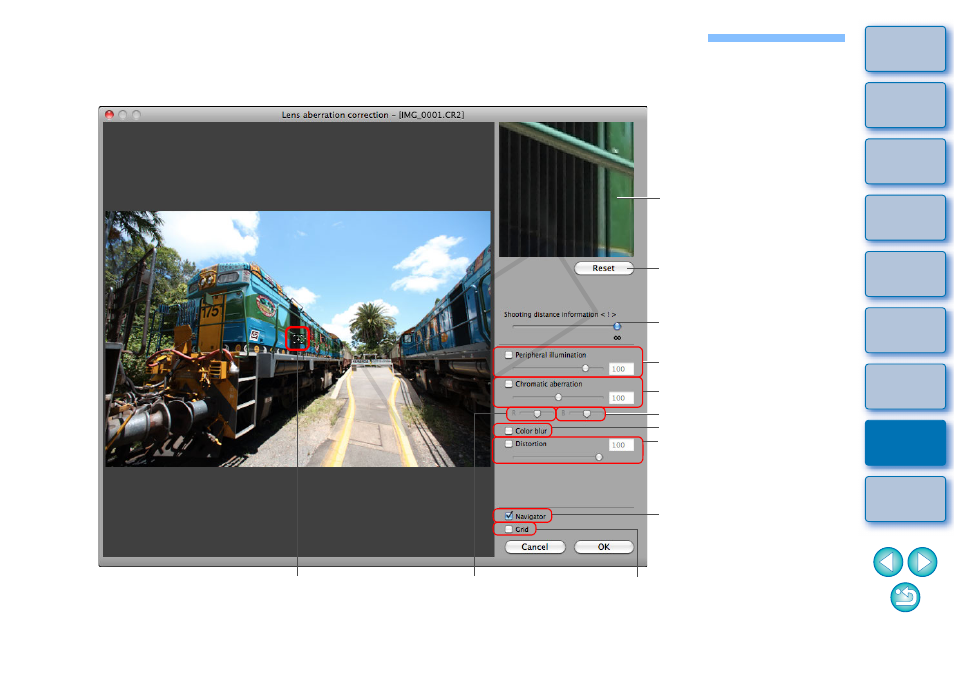Click the Distortion slider handle
This screenshot has height=674, width=954.
[x=599, y=457]
